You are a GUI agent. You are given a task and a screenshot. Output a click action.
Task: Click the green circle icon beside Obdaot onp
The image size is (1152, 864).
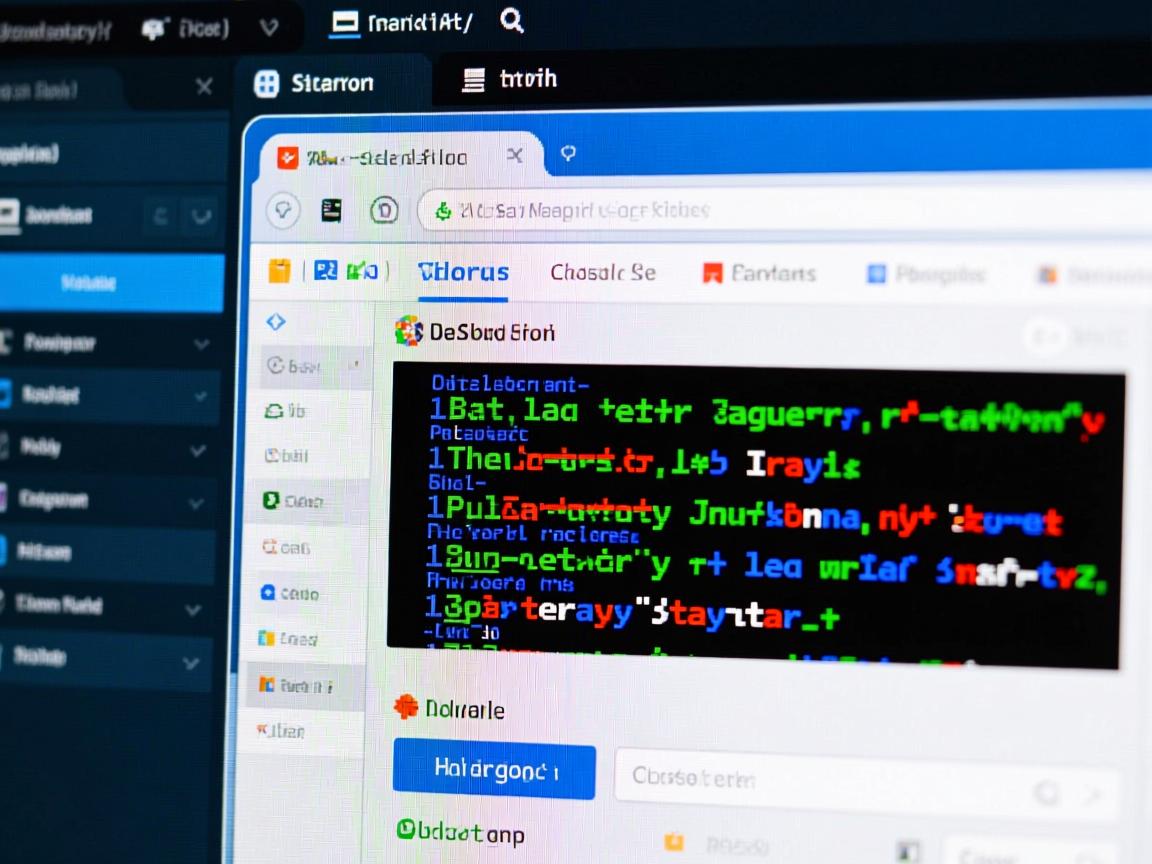tap(406, 828)
